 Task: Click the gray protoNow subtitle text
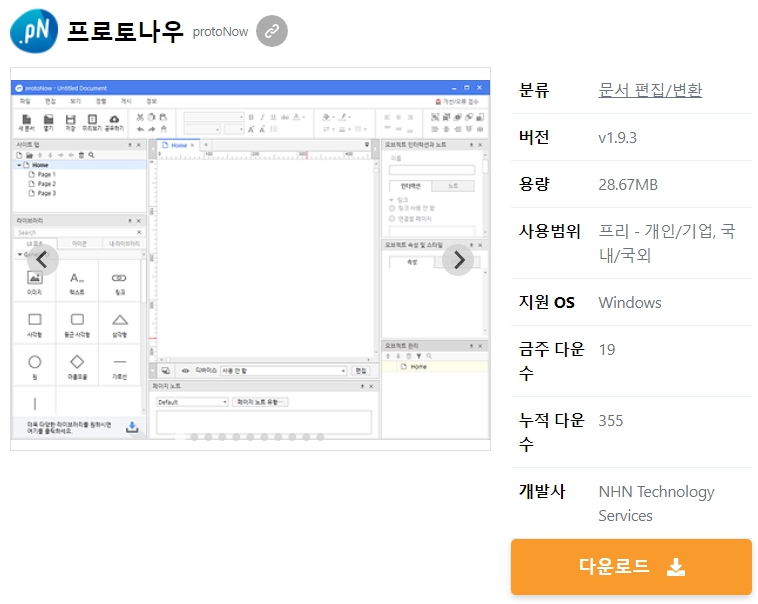[x=220, y=32]
